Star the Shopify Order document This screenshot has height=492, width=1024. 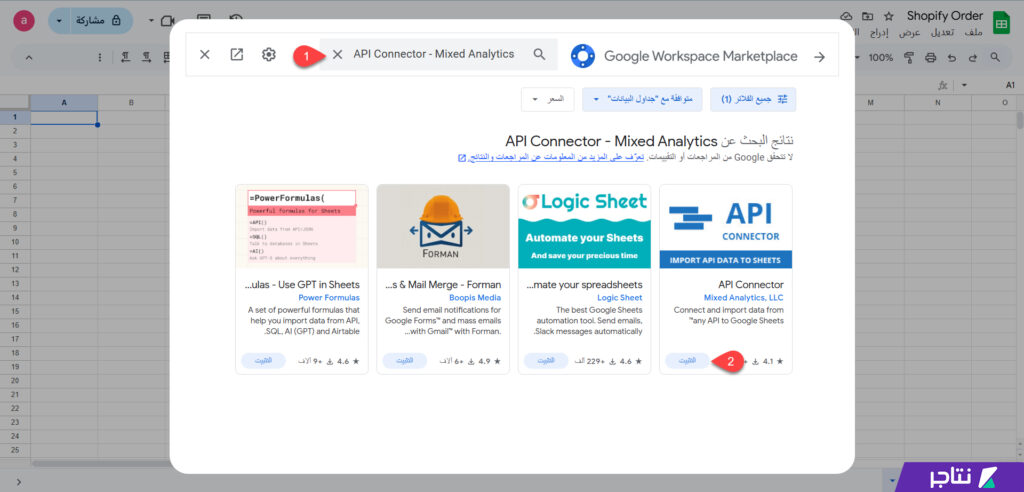click(888, 16)
